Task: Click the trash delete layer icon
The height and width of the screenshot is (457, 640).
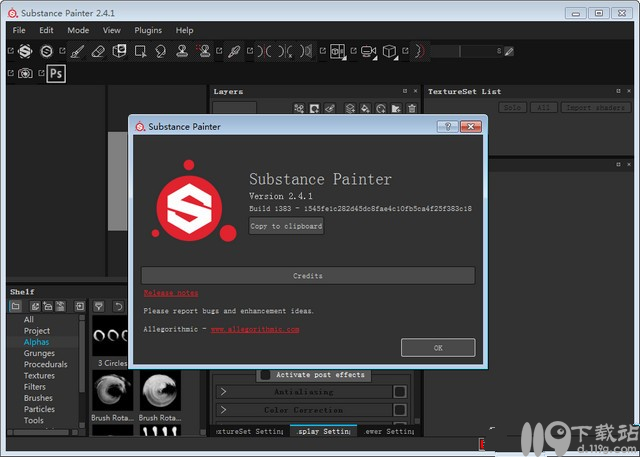Action: tap(412, 108)
